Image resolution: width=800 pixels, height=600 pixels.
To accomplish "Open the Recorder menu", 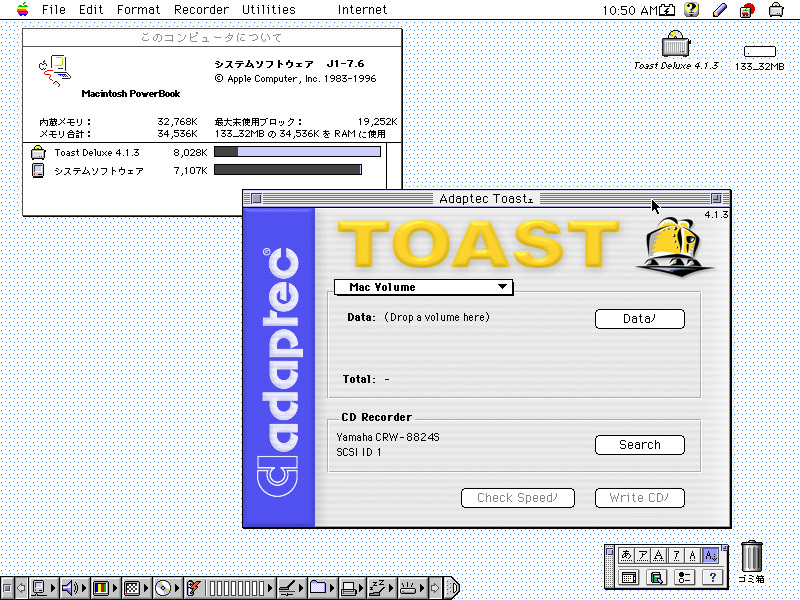I will [201, 9].
